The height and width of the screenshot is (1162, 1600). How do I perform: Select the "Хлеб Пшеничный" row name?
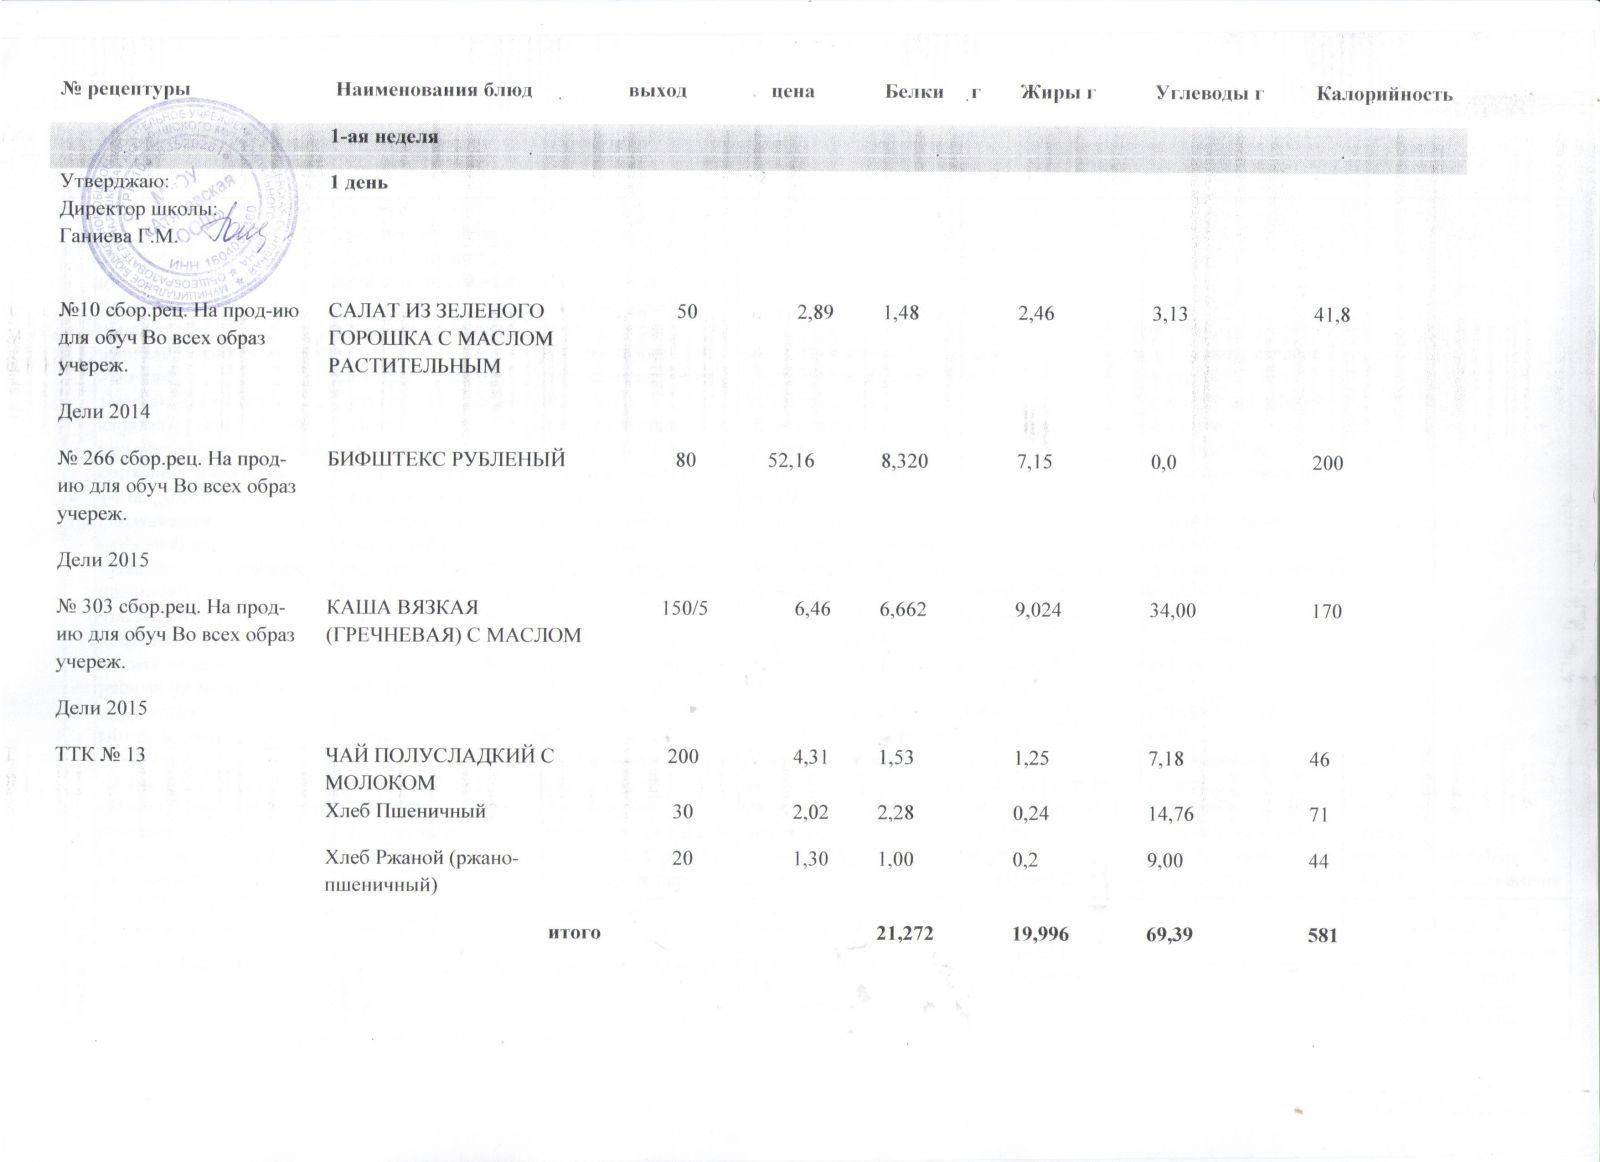pos(405,811)
